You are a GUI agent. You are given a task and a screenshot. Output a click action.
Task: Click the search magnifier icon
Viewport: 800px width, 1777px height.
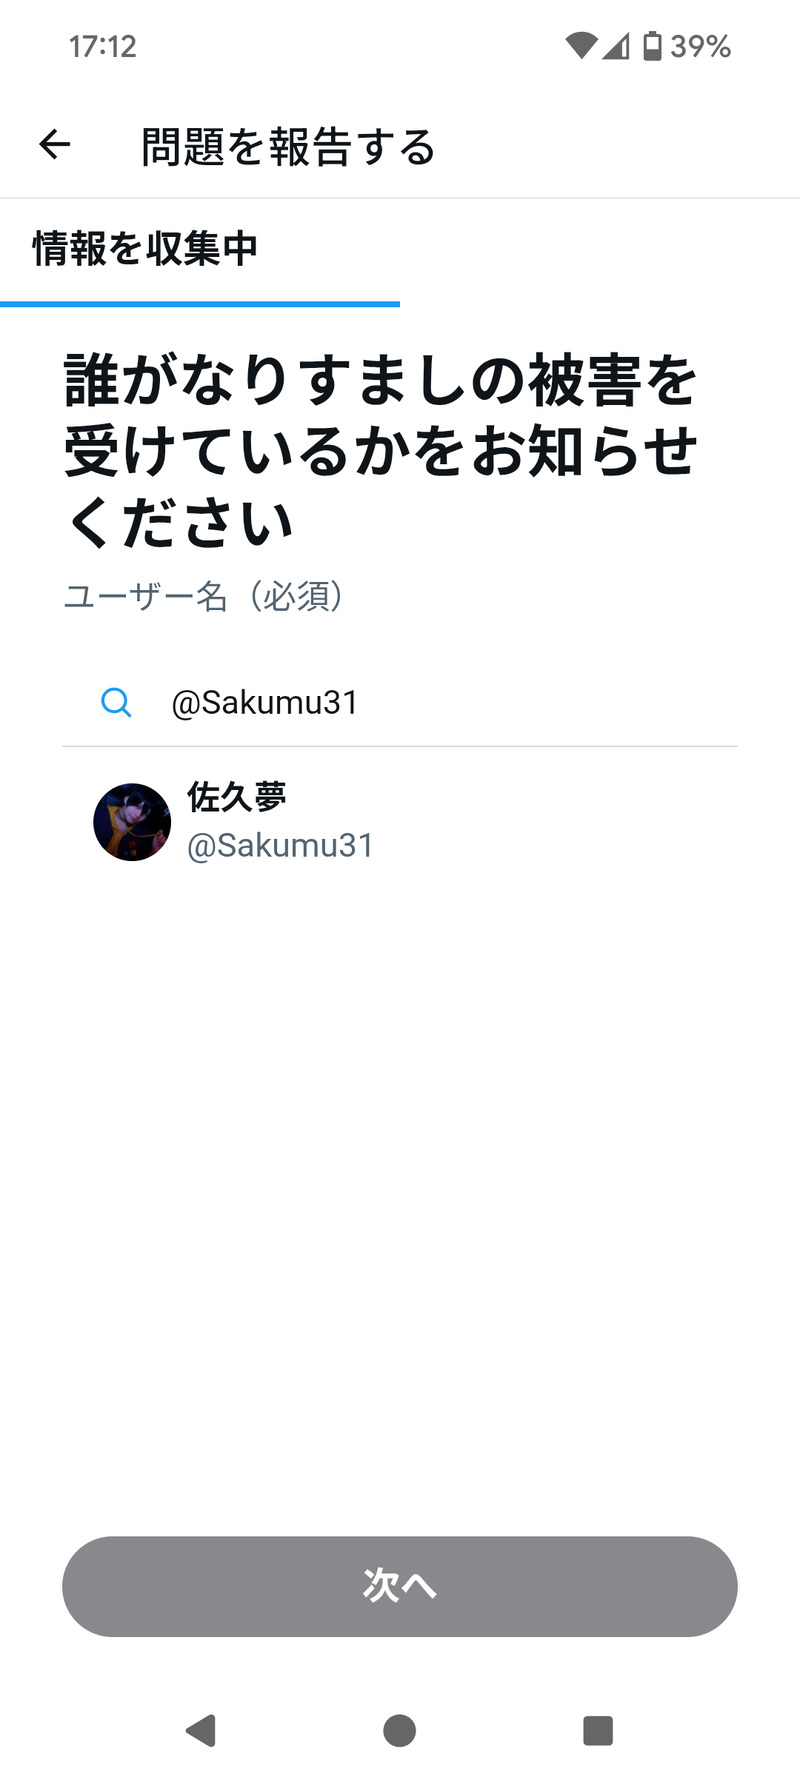116,703
